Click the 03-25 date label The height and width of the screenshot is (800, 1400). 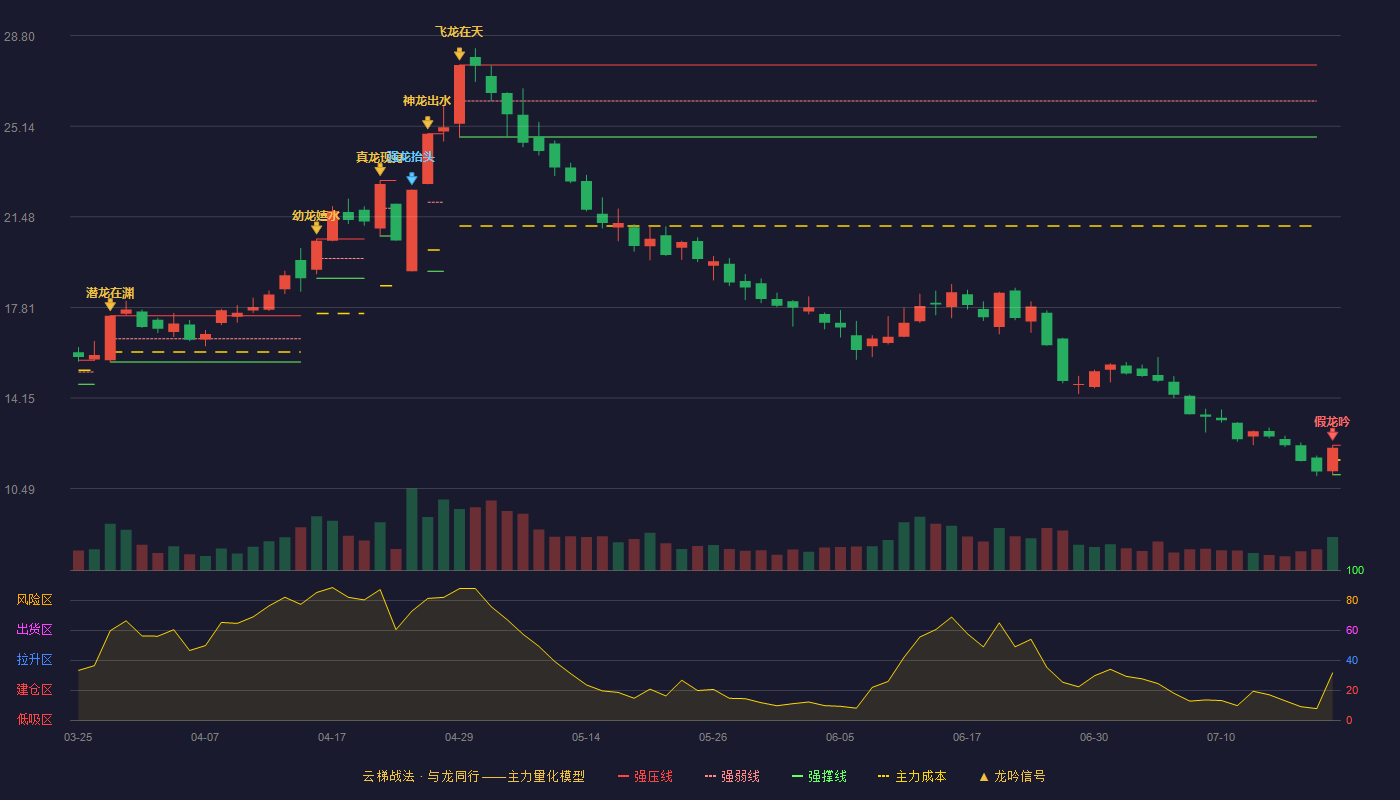[x=78, y=737]
